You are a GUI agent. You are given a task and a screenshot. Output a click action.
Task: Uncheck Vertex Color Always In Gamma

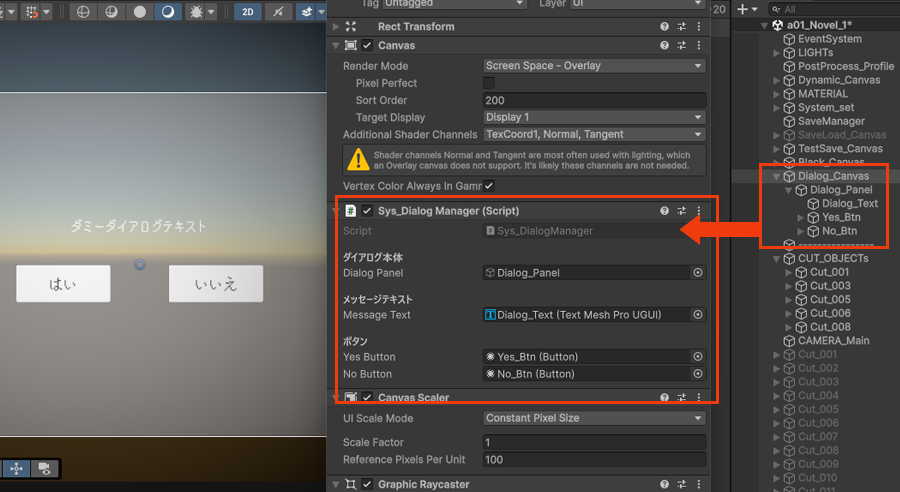coord(489,186)
